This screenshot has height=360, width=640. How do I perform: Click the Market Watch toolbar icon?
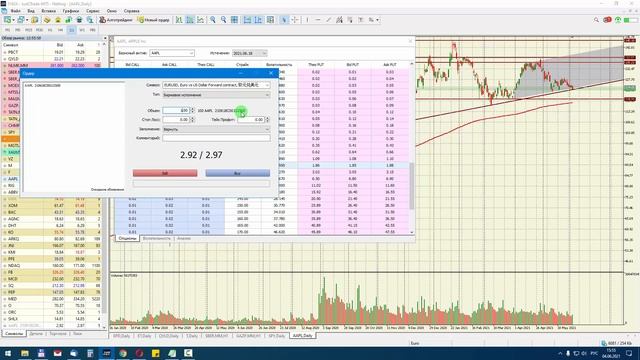tap(35, 20)
